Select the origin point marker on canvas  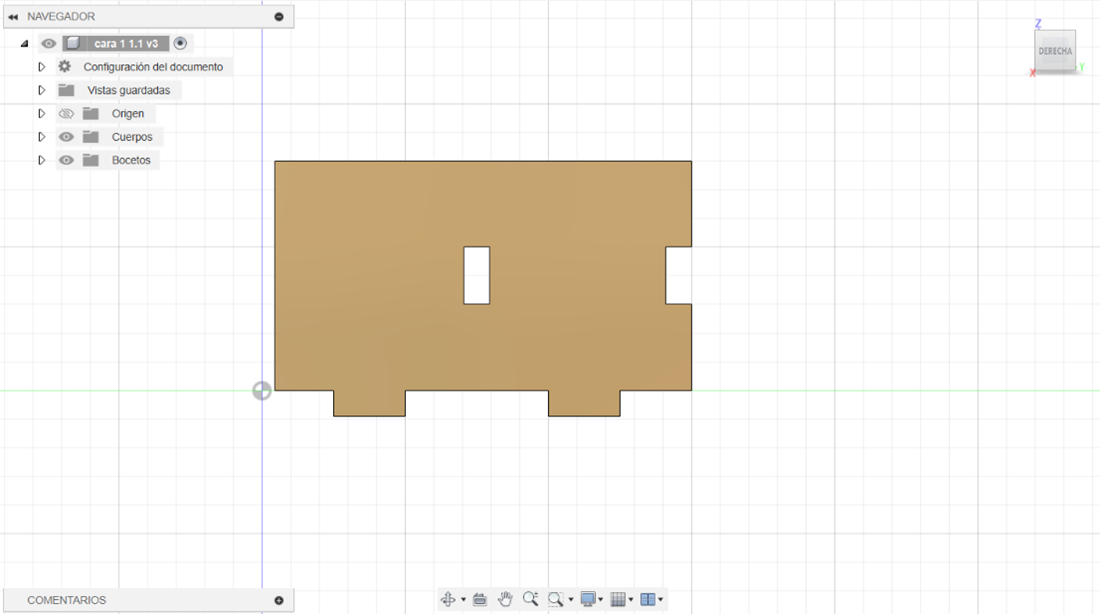pos(262,391)
